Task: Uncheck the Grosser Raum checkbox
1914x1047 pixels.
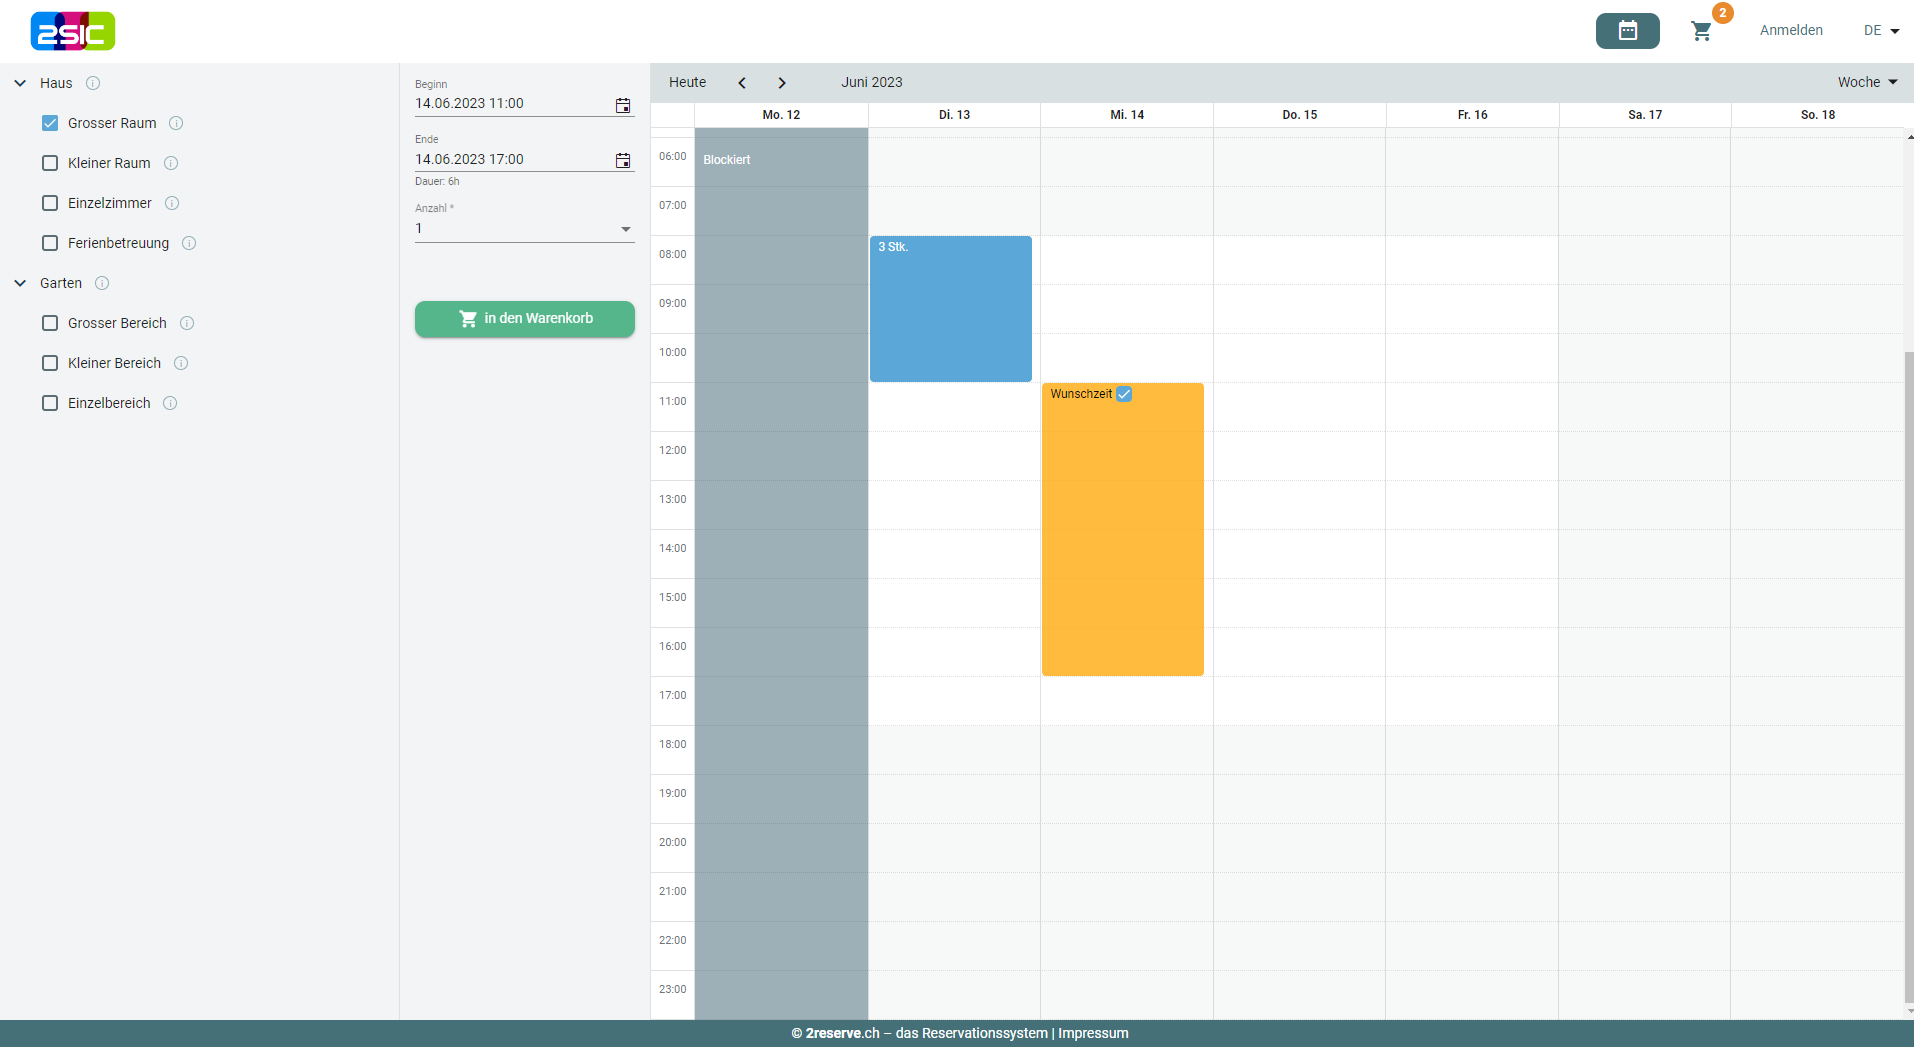Action: (x=50, y=123)
